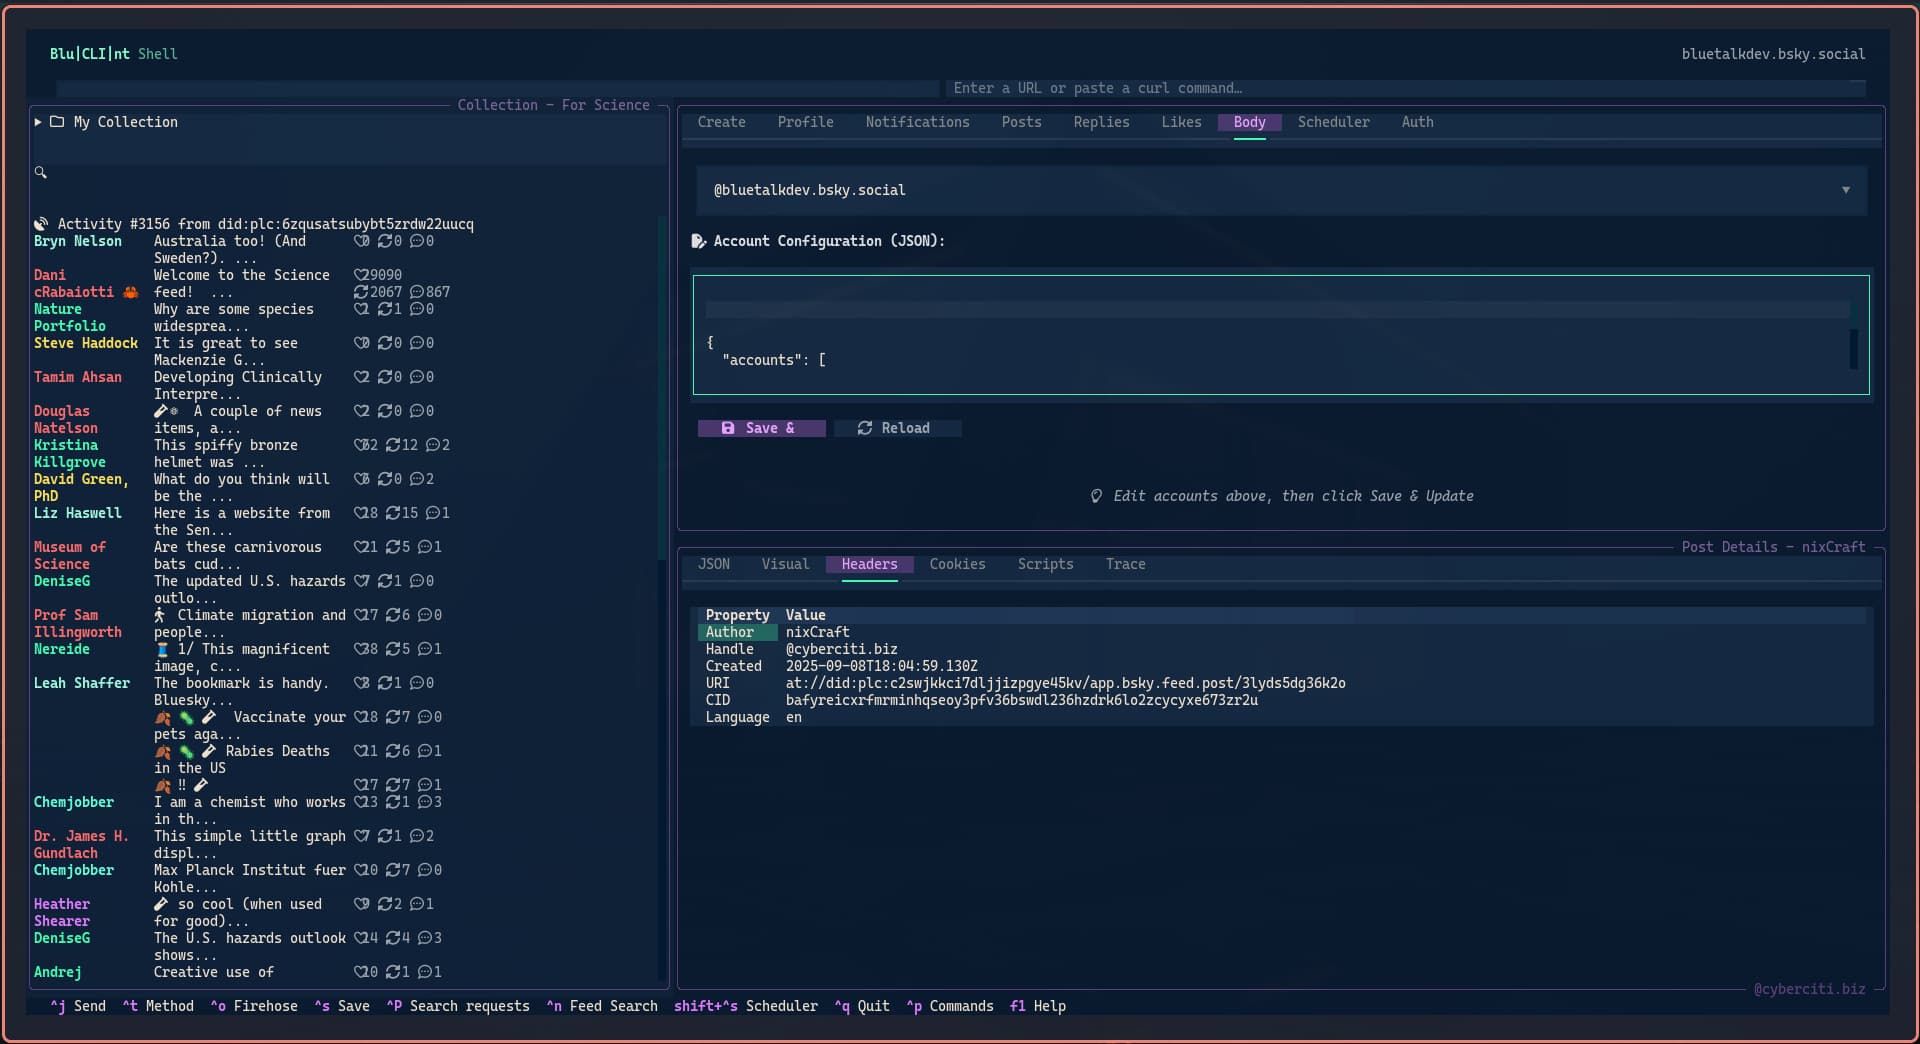The width and height of the screenshot is (1920, 1044).
Task: Click the satellite icon beside Activity #3156
Action: [41, 224]
